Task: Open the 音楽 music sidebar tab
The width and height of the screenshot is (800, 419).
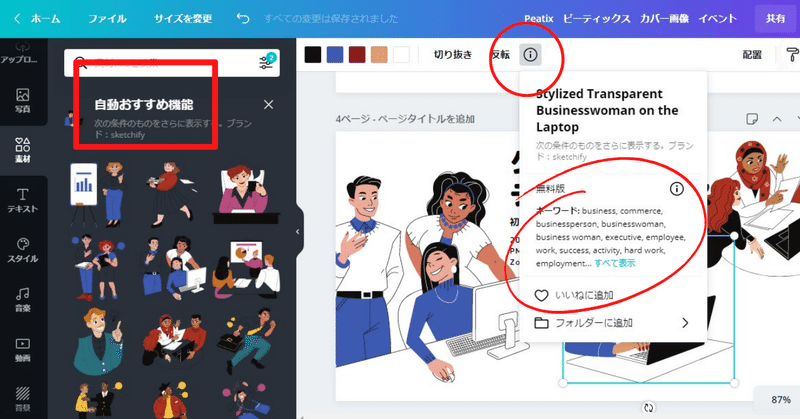Action: click(x=22, y=300)
